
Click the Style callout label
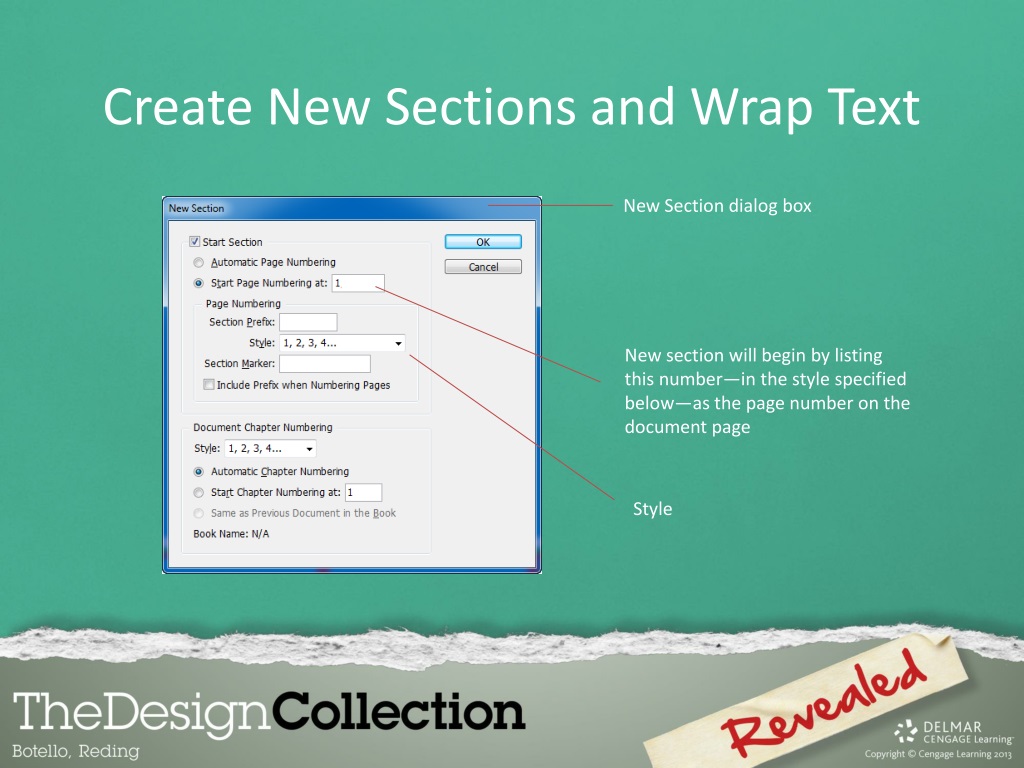pos(652,509)
